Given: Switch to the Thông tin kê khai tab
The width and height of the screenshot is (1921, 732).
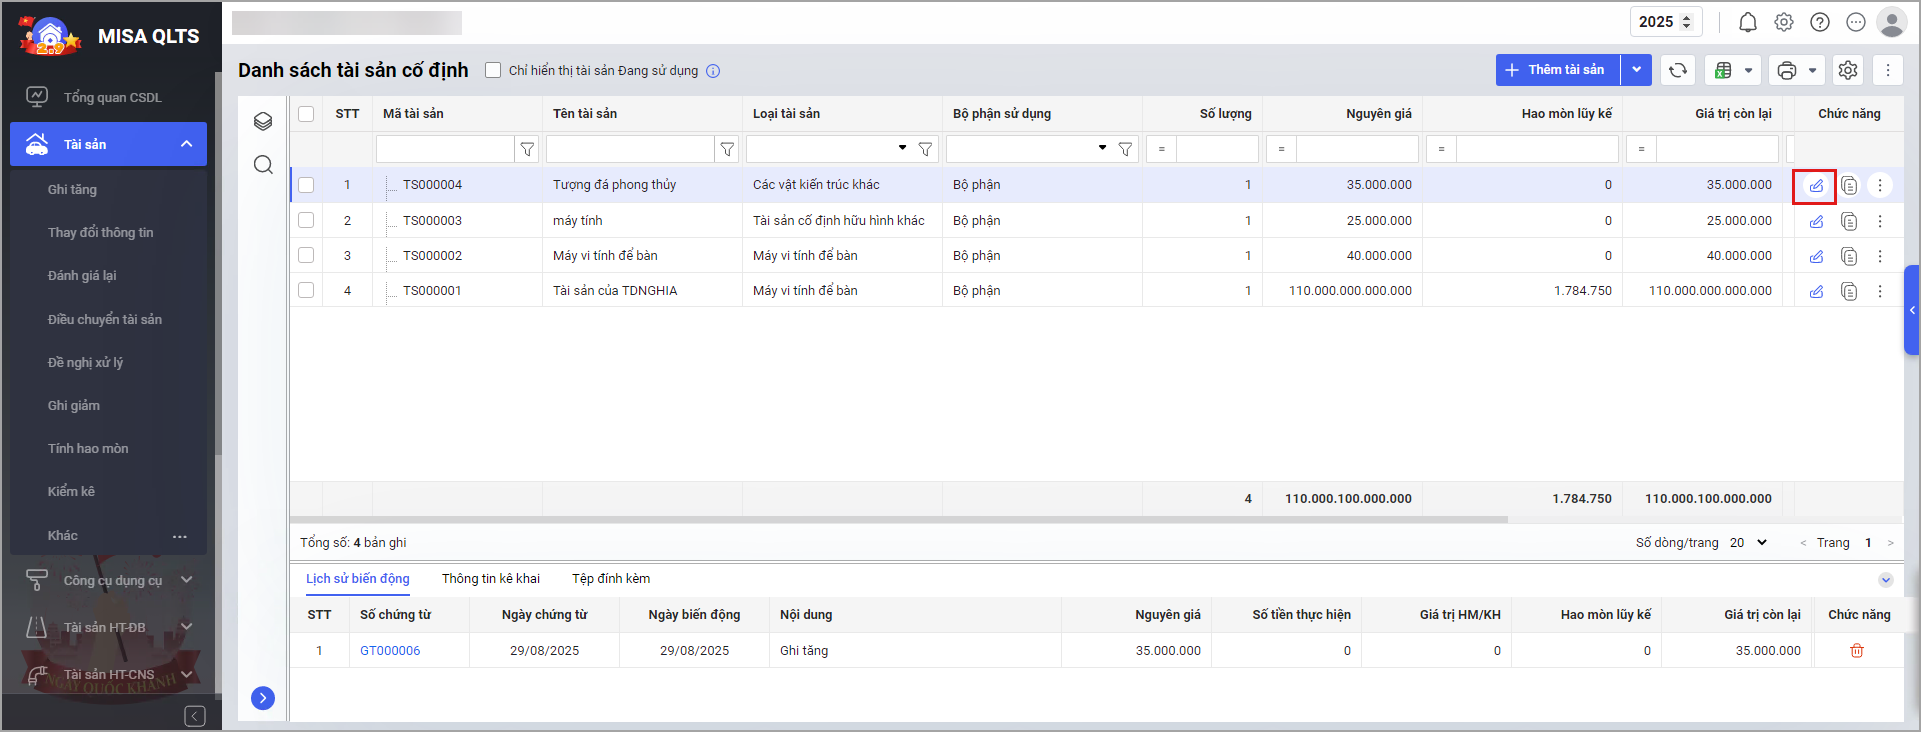Looking at the screenshot, I should coord(490,579).
